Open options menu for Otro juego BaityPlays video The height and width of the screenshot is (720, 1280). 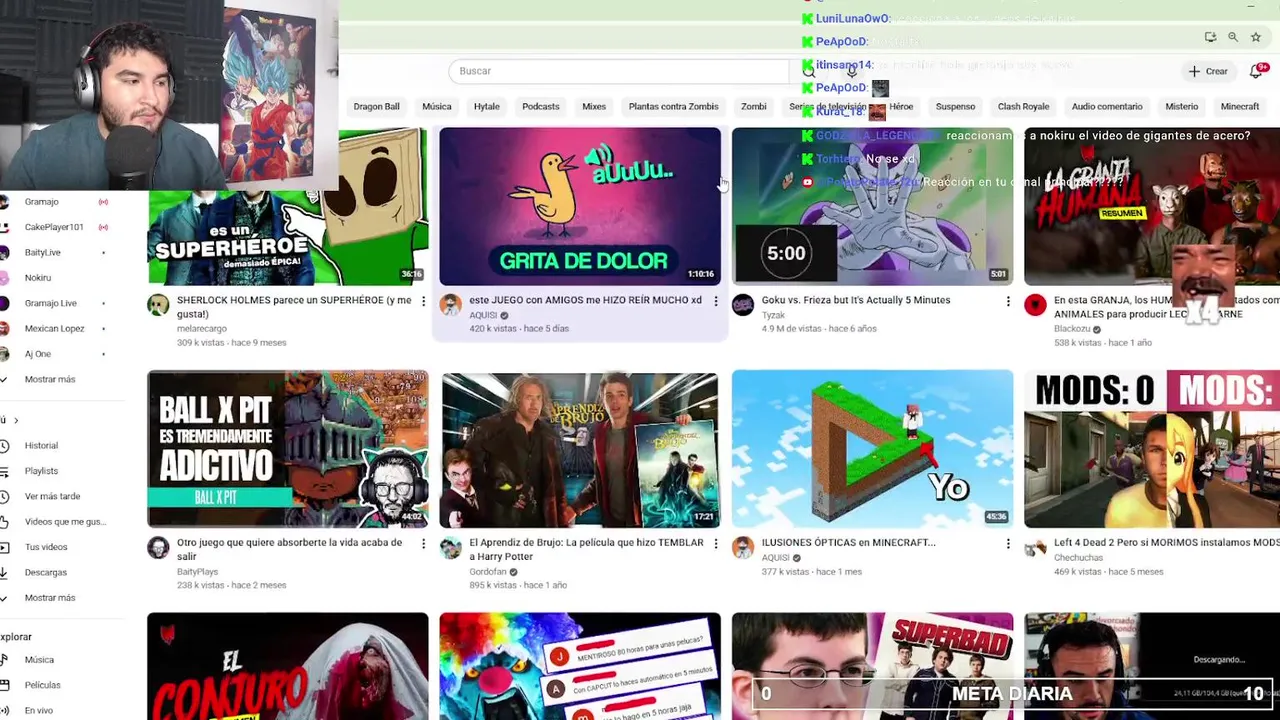tap(423, 544)
